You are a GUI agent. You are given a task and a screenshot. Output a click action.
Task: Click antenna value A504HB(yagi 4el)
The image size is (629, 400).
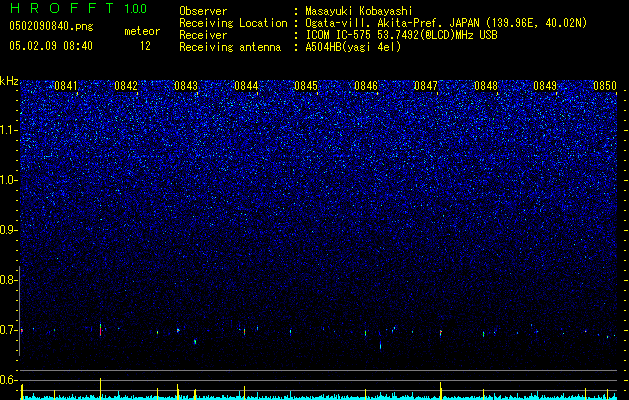click(353, 47)
